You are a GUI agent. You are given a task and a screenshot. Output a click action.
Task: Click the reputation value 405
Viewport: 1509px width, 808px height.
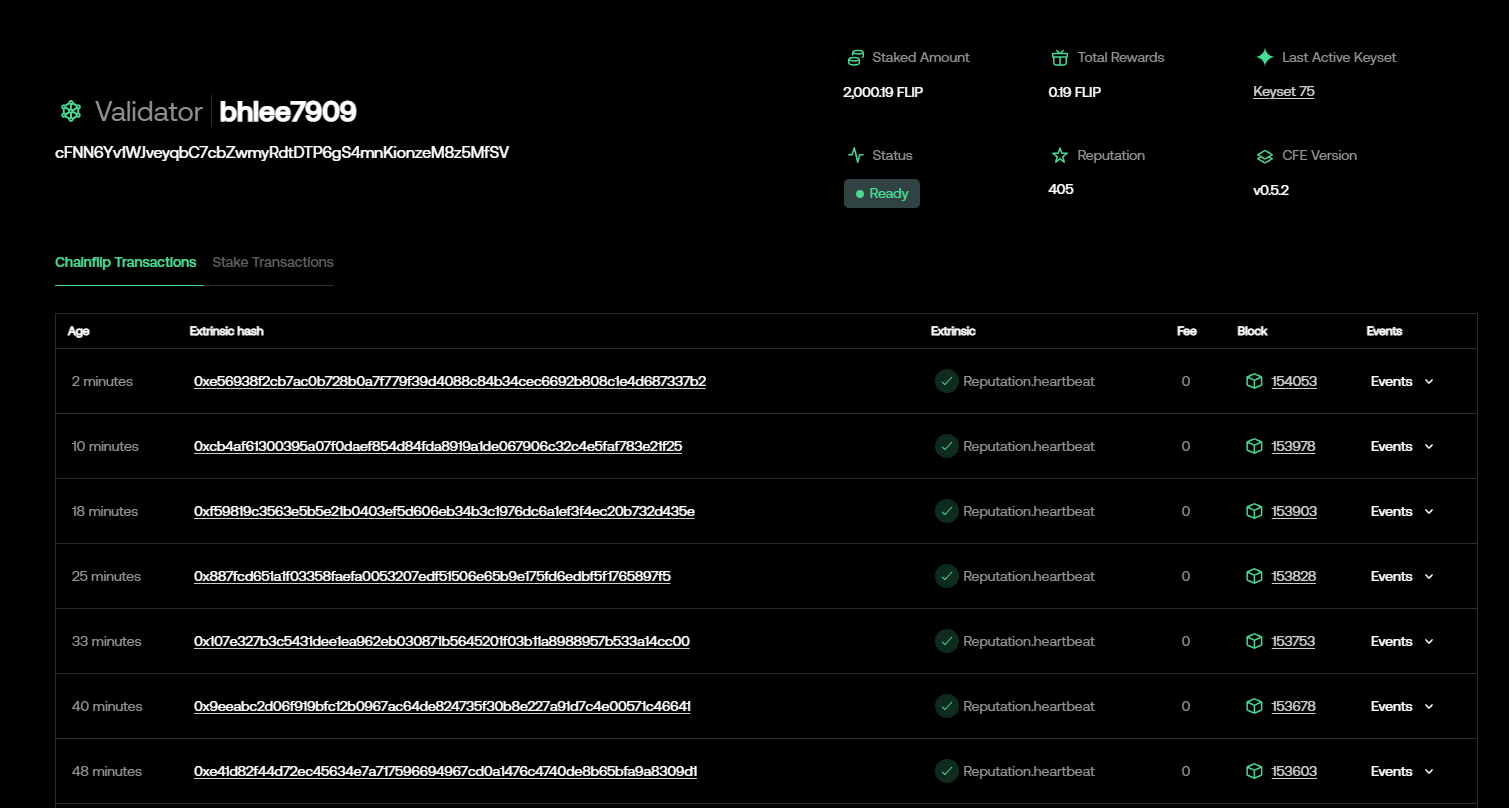click(x=1061, y=189)
